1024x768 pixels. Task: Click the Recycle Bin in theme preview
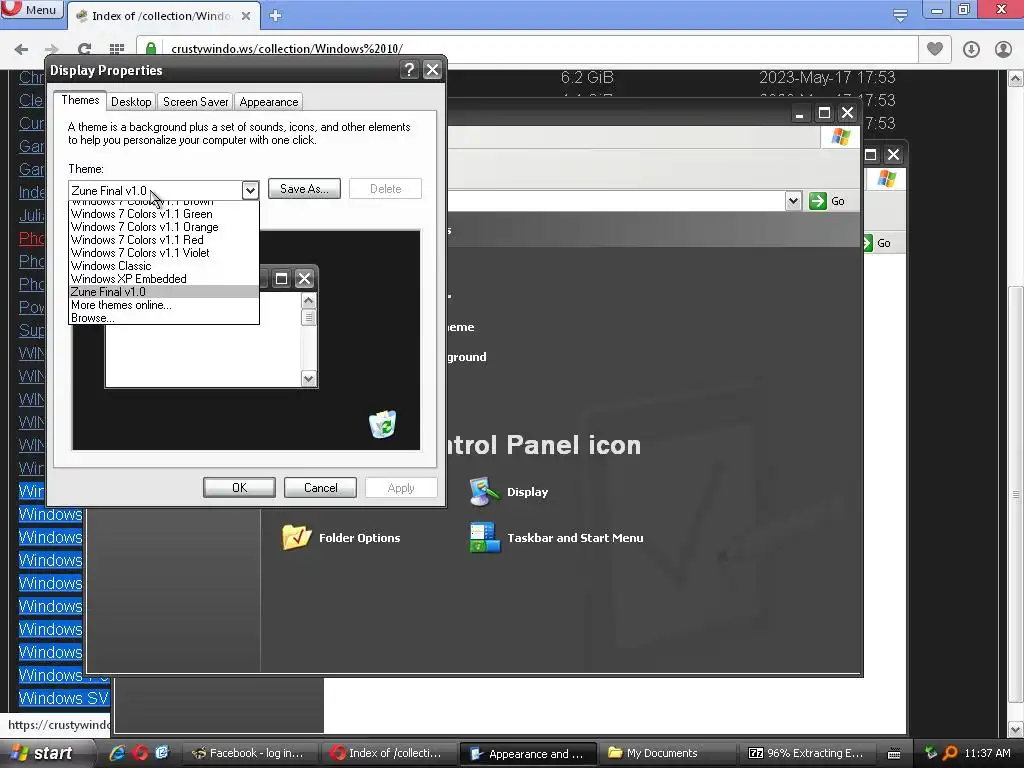[383, 424]
